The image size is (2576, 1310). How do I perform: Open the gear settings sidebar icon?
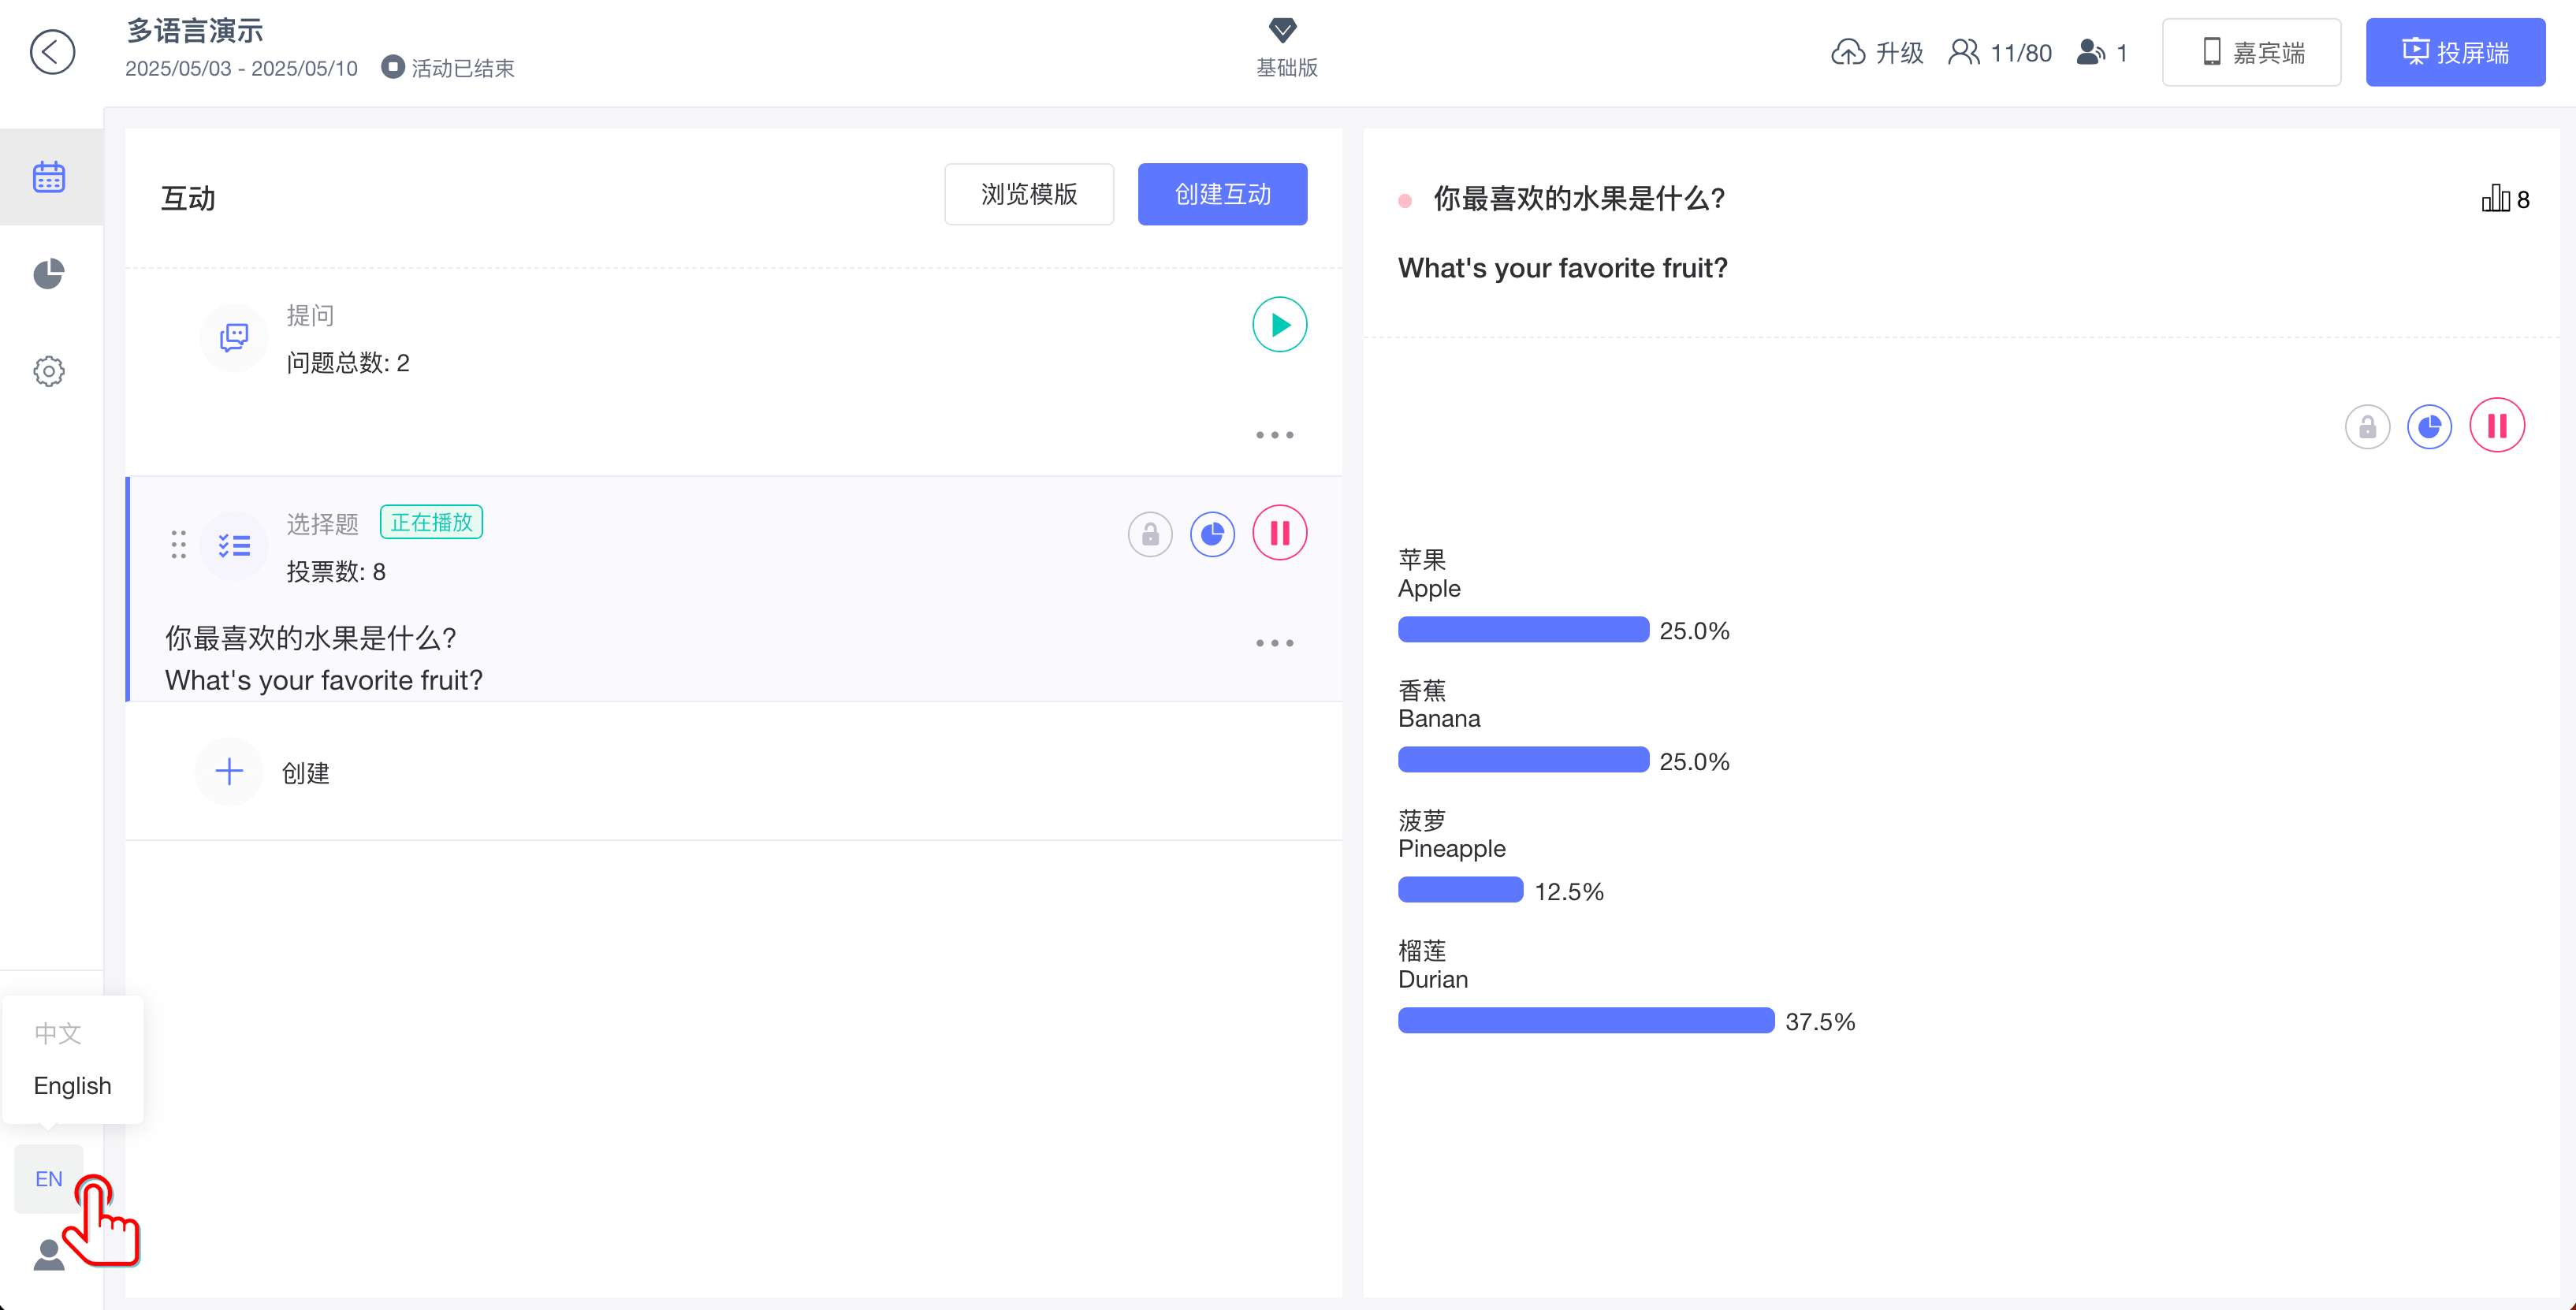coord(49,371)
